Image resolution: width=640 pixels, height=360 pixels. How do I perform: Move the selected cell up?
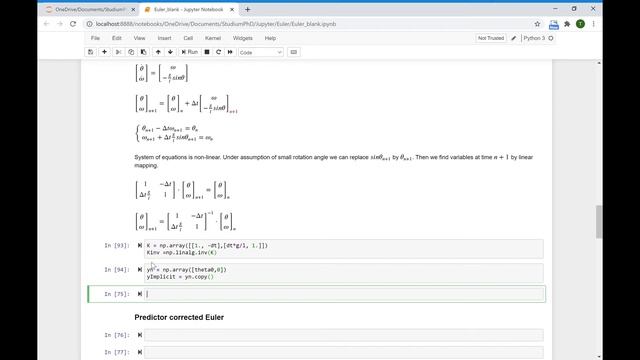[158, 52]
